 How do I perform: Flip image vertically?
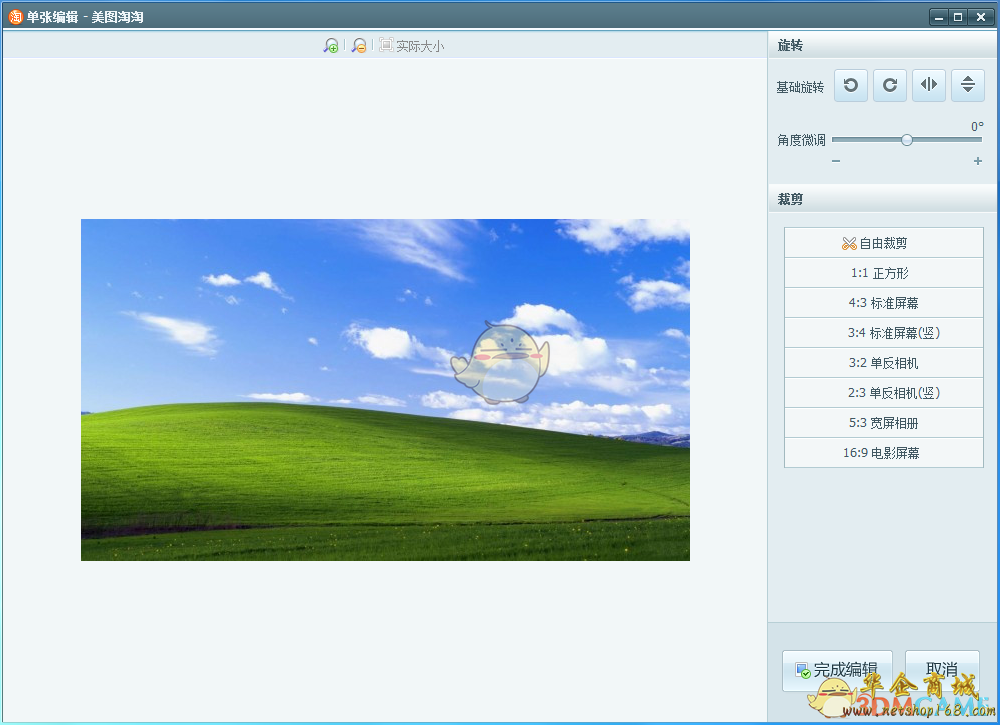tap(968, 85)
